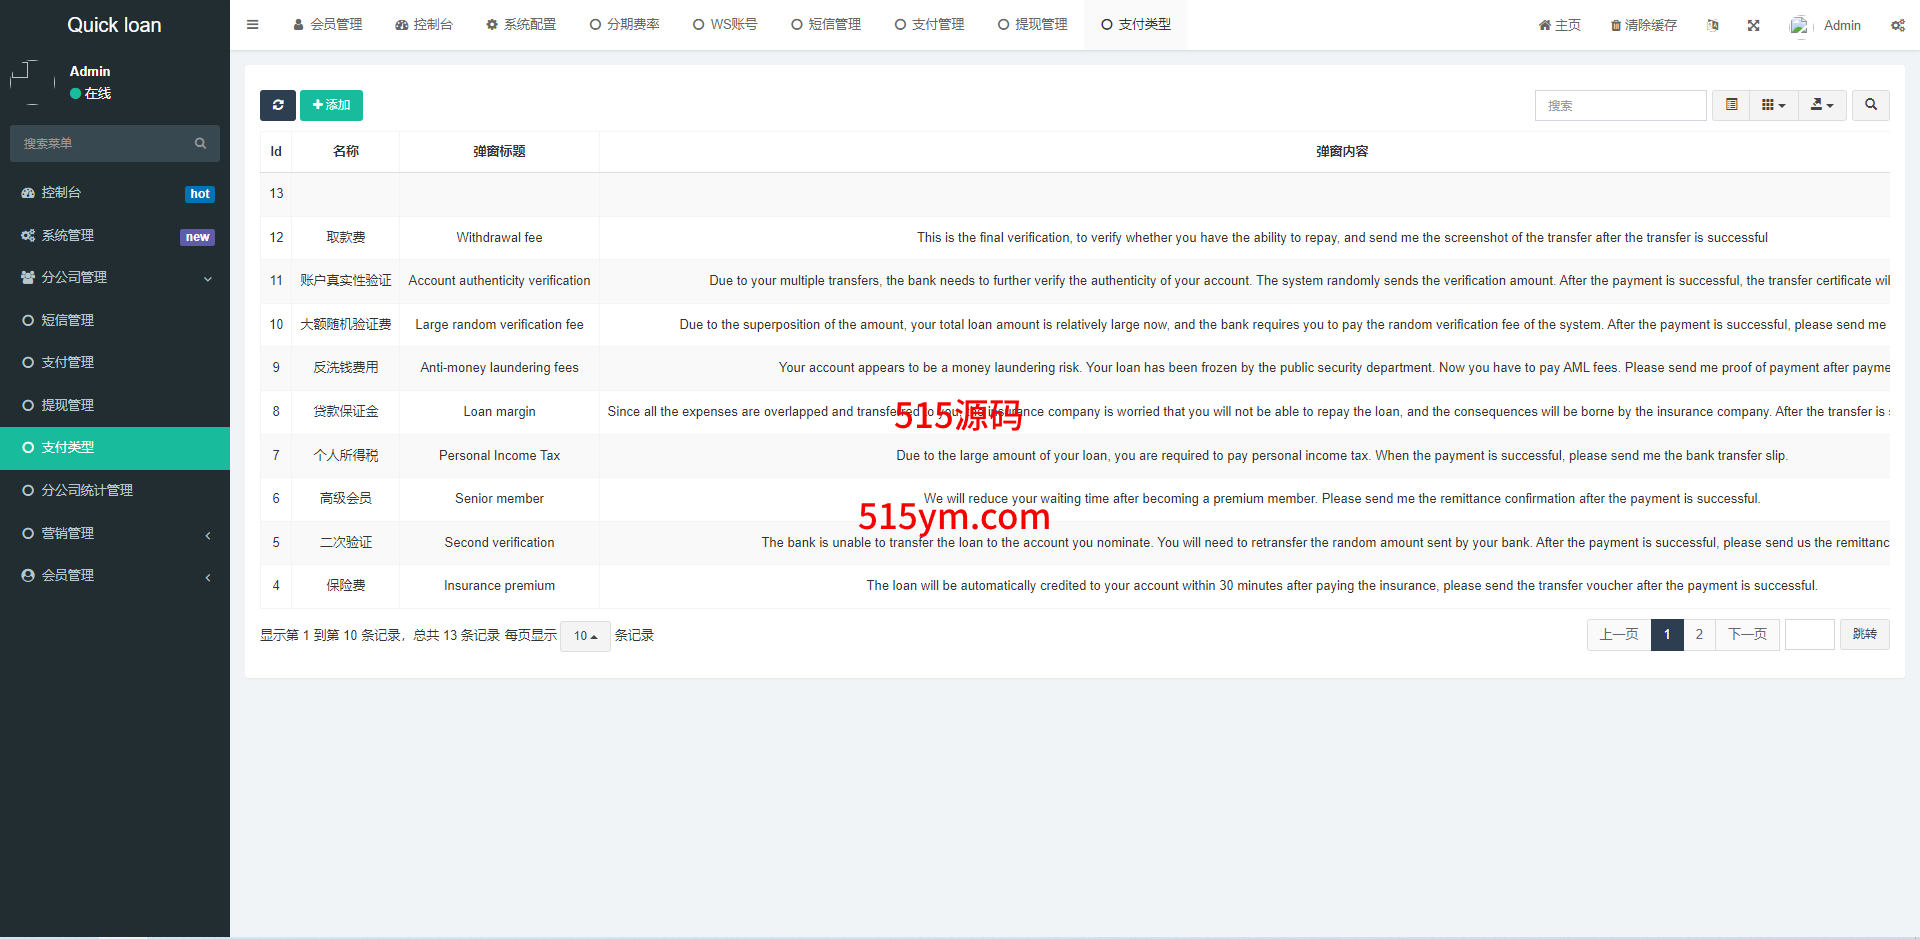Viewport: 1920px width, 939px height.
Task: Click the magnifier advanced search button
Action: pos(1870,105)
